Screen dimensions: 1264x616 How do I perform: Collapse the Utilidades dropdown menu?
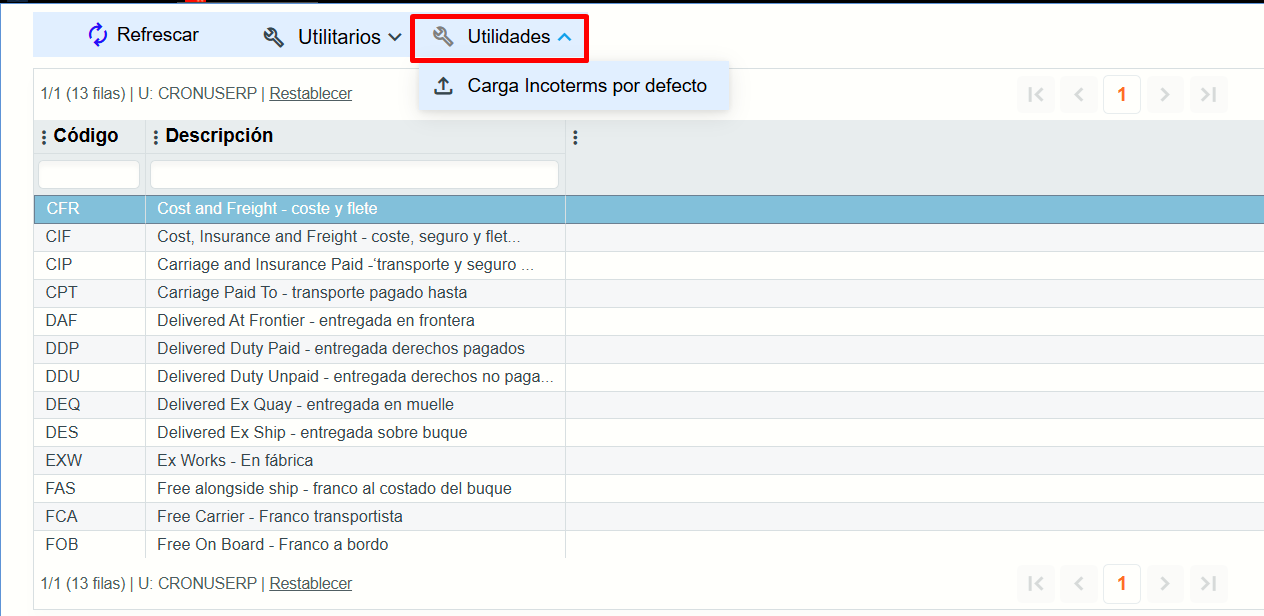[x=502, y=37]
